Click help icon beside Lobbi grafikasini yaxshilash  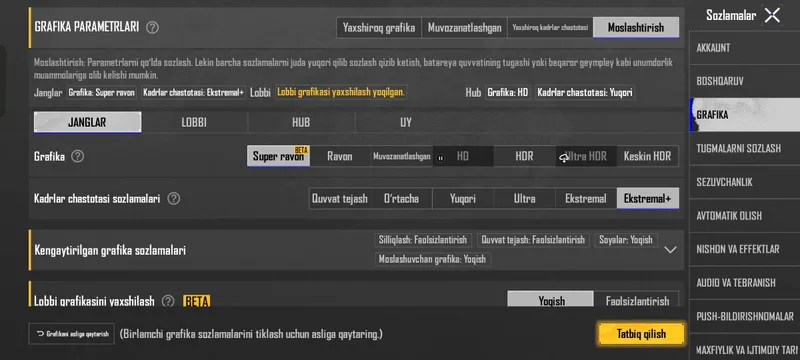pos(168,301)
